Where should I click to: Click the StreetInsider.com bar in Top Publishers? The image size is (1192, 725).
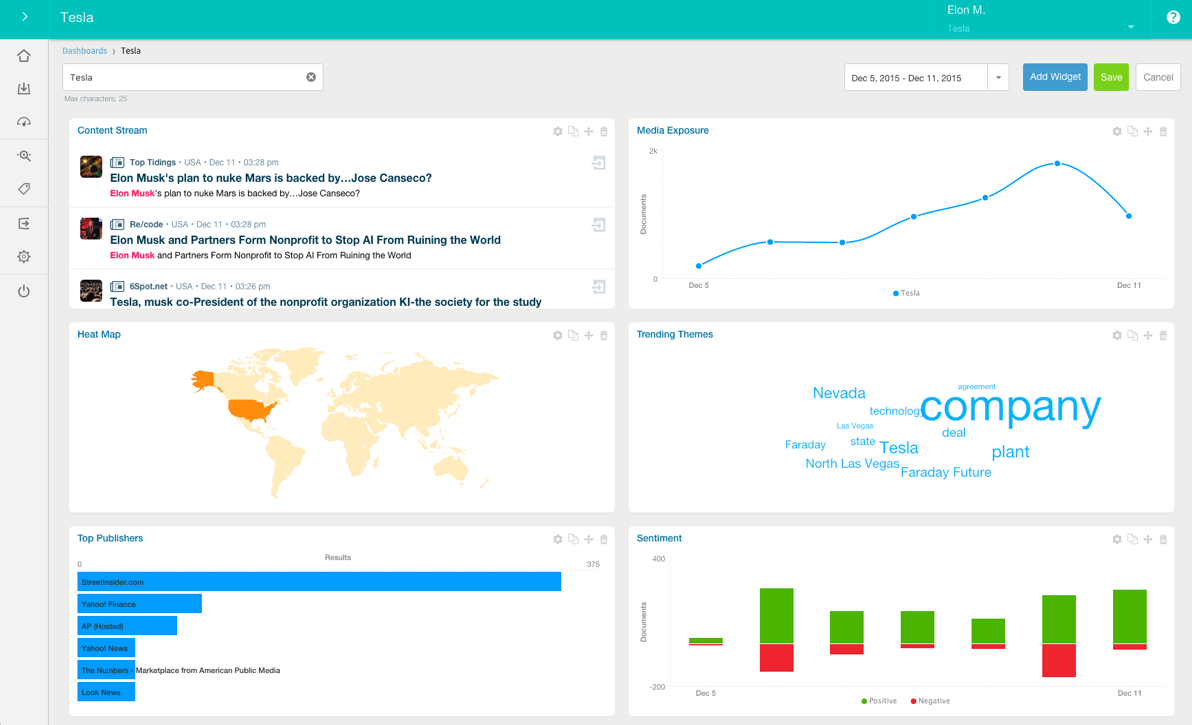(319, 582)
